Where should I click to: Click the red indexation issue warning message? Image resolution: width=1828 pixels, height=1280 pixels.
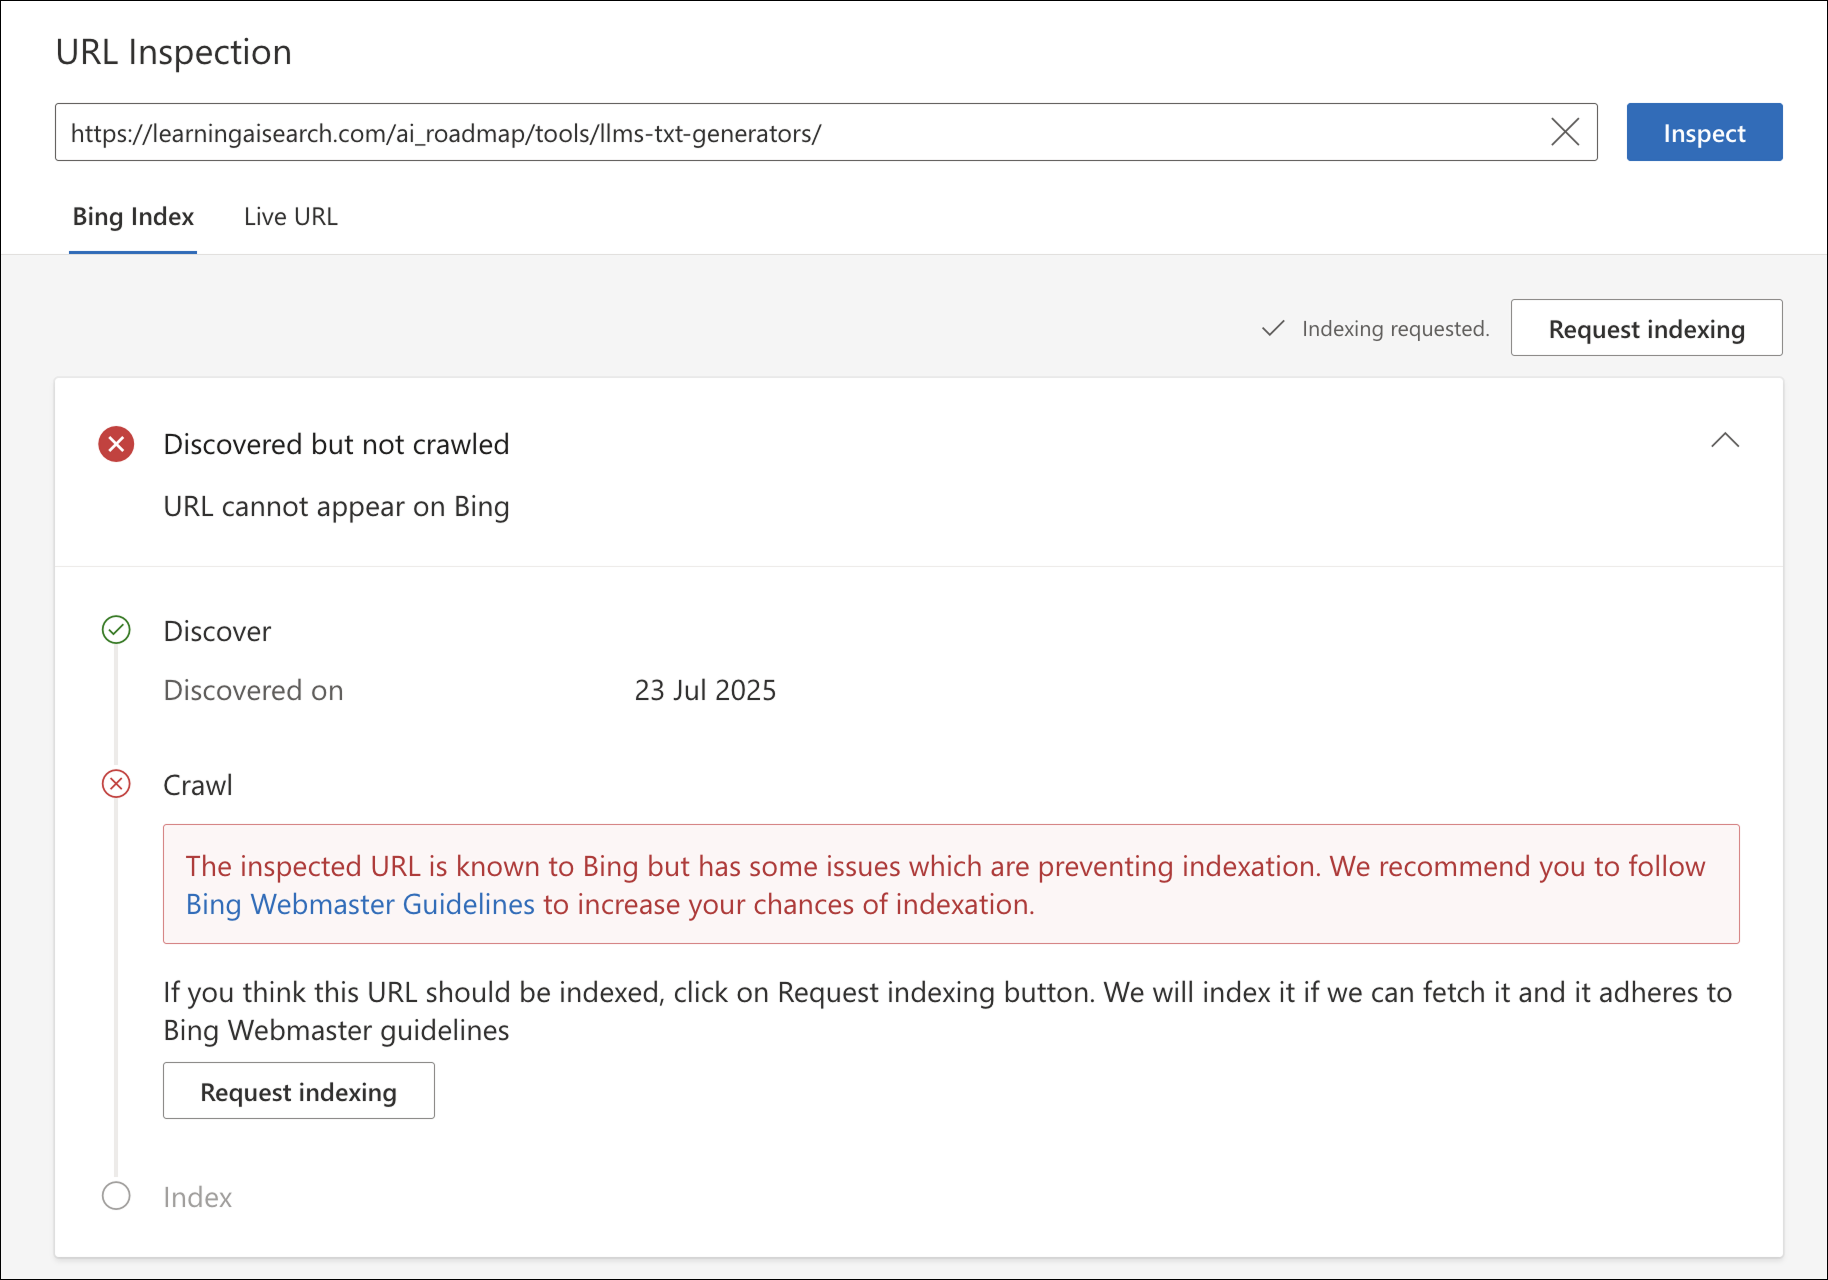(x=951, y=884)
